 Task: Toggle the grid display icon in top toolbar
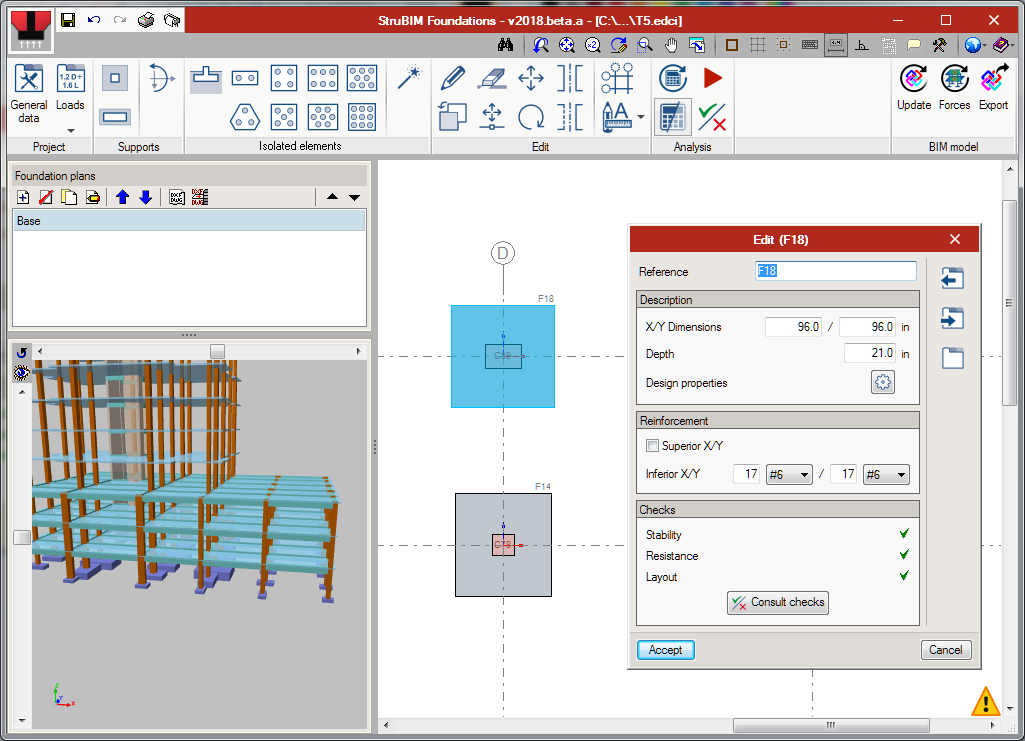(758, 45)
